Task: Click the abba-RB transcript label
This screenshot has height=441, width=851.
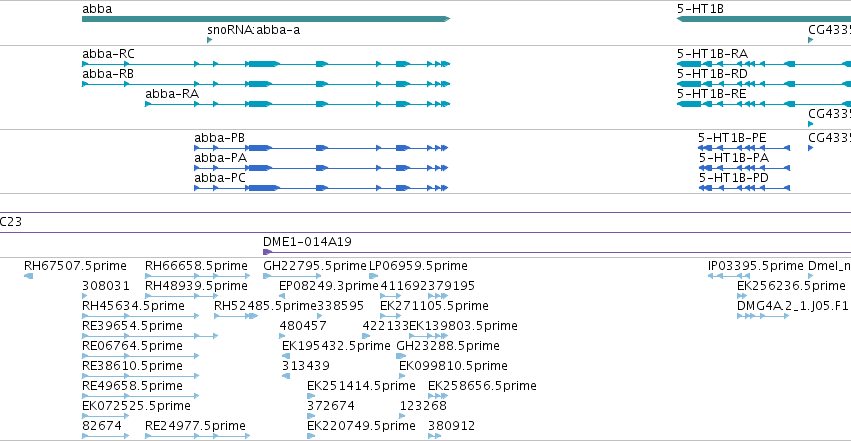Action: (x=107, y=74)
